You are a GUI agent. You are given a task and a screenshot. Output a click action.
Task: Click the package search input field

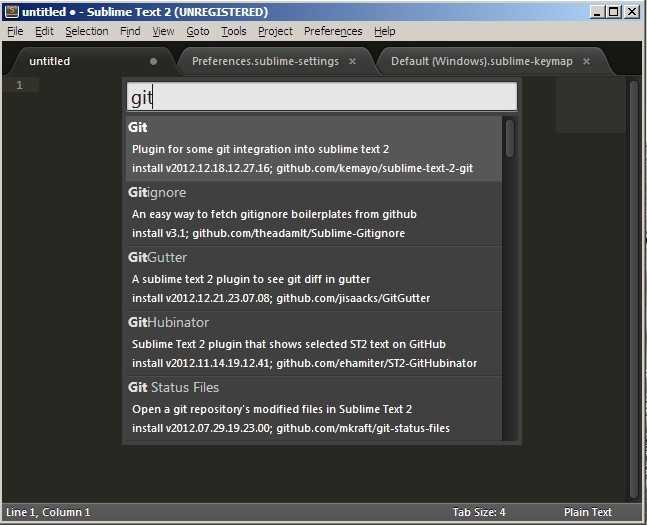click(x=322, y=97)
